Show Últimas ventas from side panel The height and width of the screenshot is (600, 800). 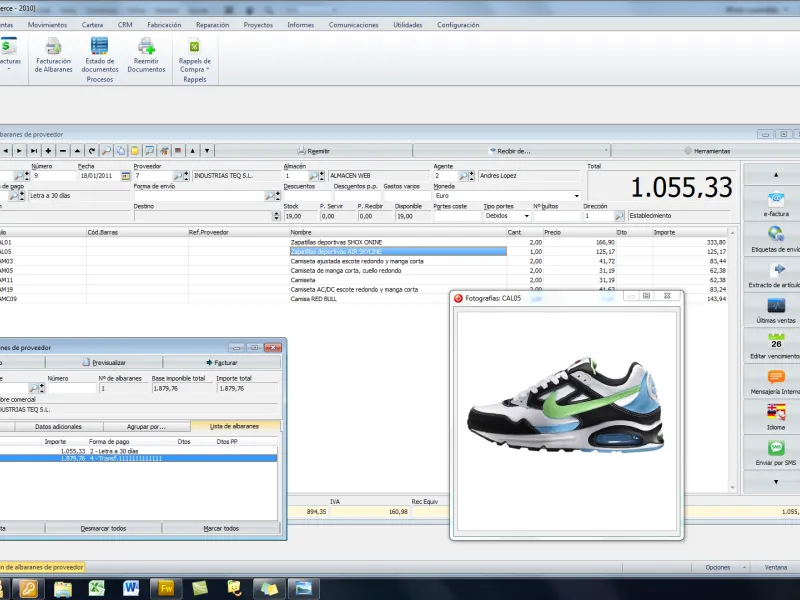click(776, 310)
